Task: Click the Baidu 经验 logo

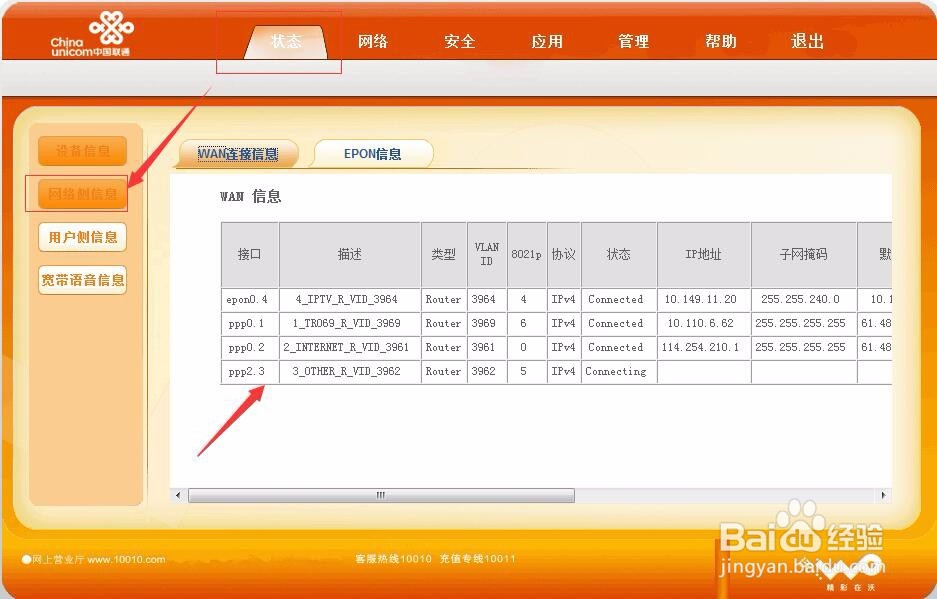Action: pos(801,536)
